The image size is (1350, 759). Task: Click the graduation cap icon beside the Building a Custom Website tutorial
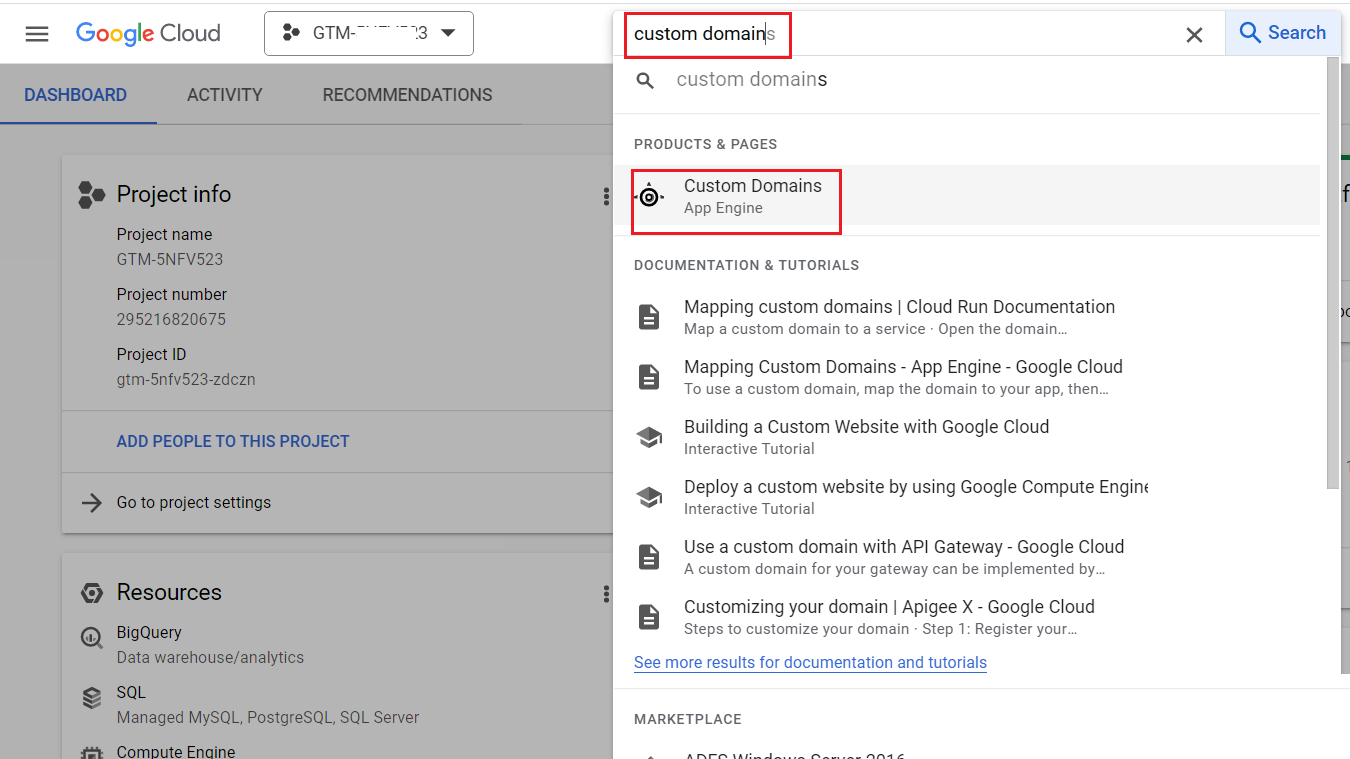pyautogui.click(x=649, y=437)
